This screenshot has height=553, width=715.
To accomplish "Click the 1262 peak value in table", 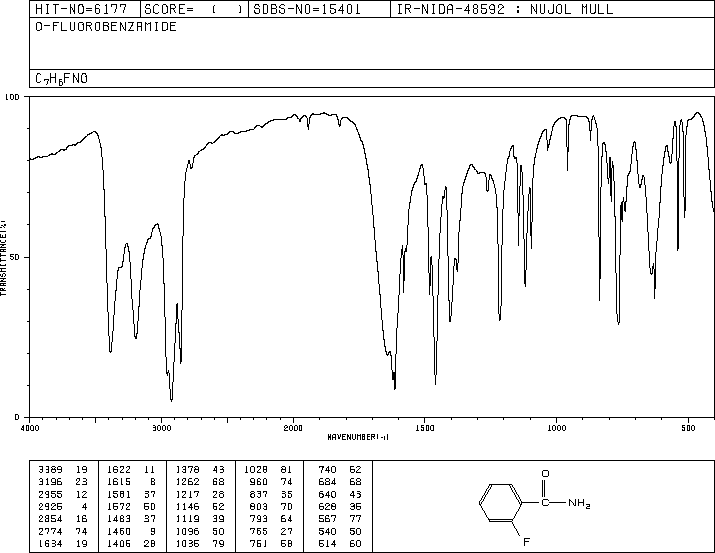I will point(187,481).
